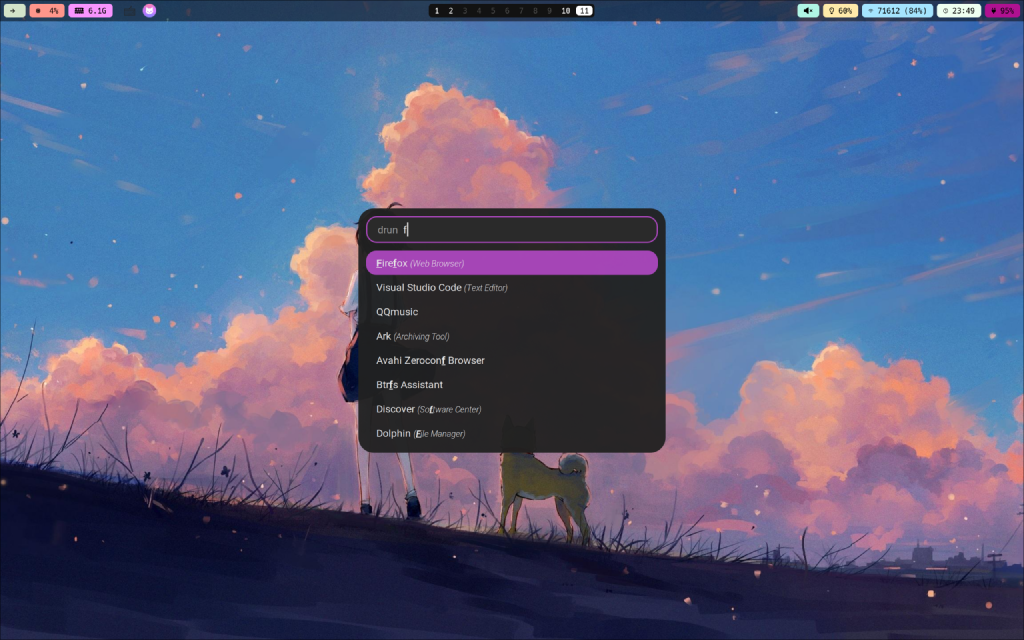Launch Firefox from the launcher results
The image size is (1024, 640).
coord(511,263)
